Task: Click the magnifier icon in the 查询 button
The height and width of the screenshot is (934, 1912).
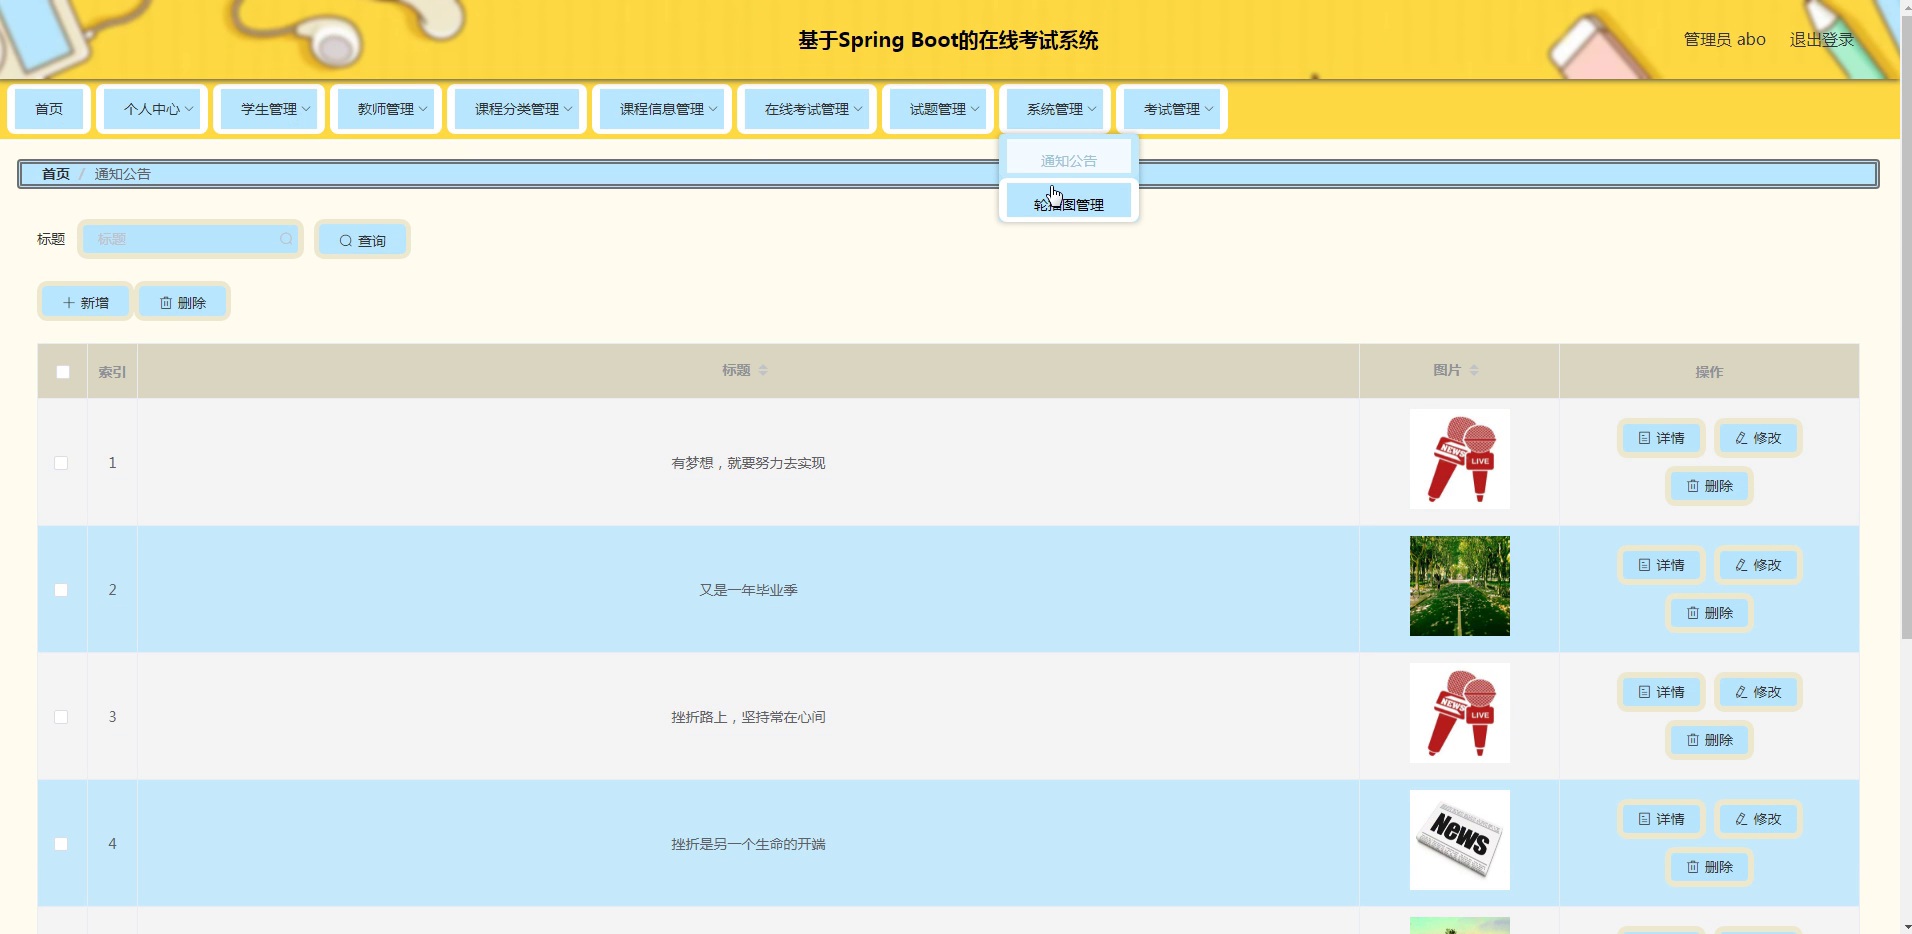Action: pos(346,241)
